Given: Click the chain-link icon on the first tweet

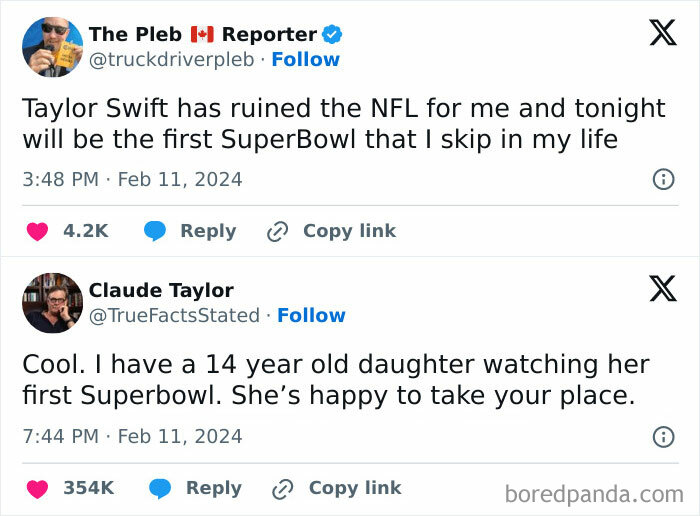Looking at the screenshot, I should point(277,231).
